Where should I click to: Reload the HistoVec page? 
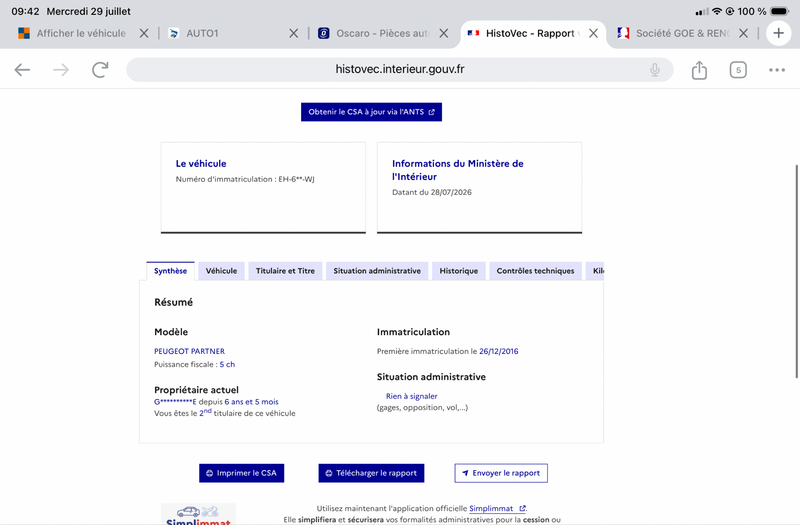(101, 69)
